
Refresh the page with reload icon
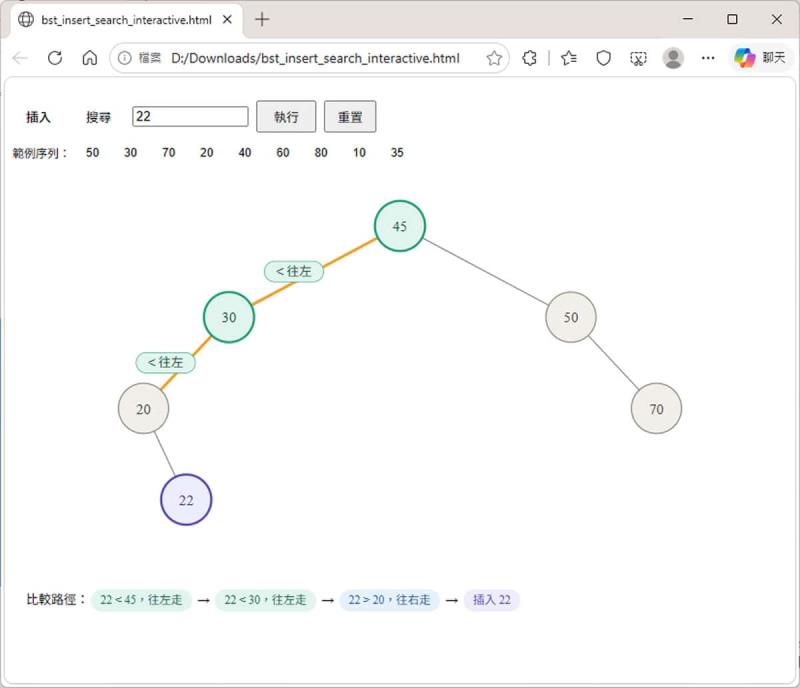coord(55,58)
